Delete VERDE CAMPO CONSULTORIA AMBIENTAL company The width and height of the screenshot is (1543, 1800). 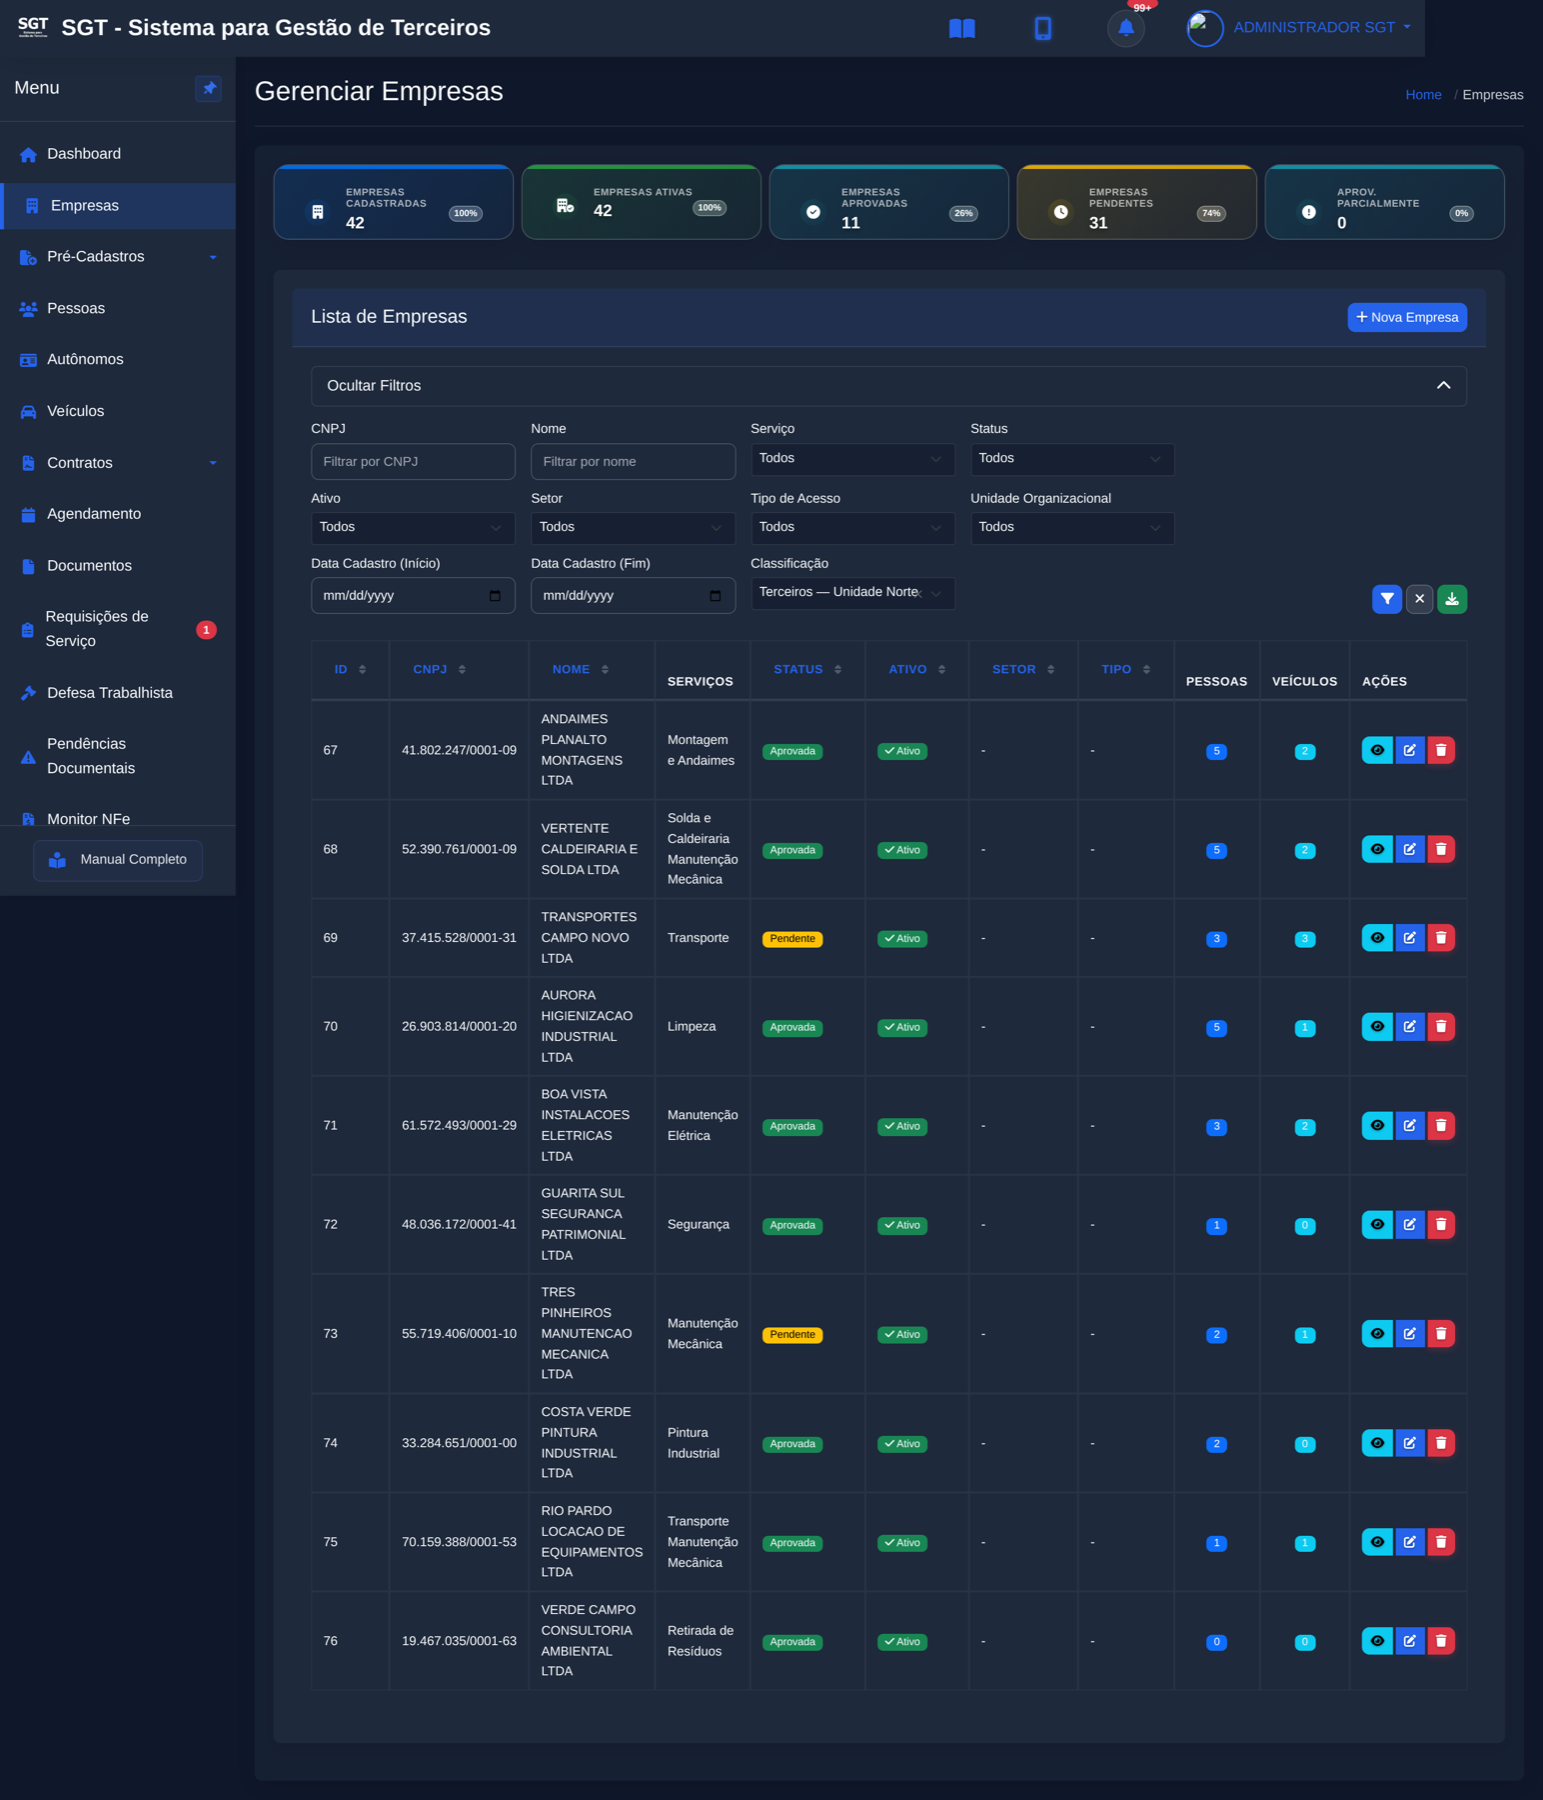[1441, 1641]
